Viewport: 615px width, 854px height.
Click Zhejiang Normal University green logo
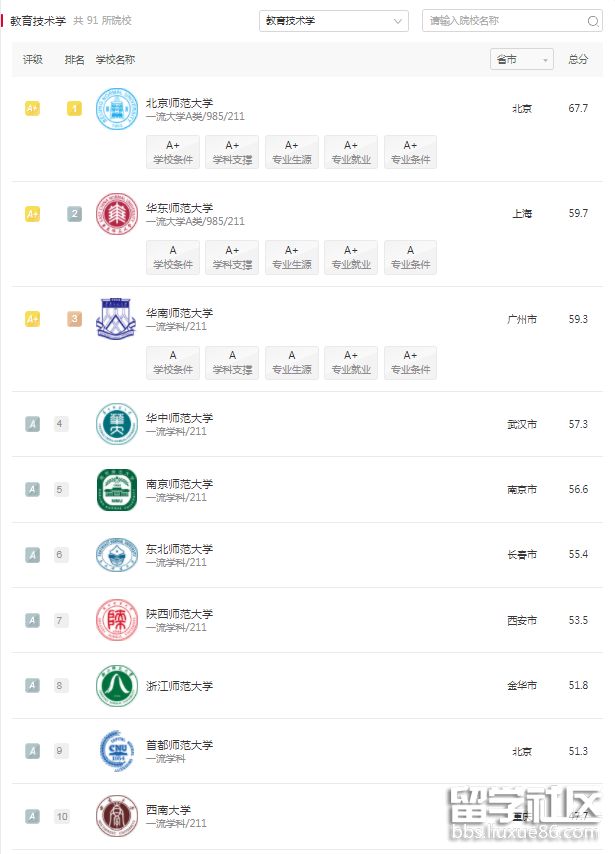coord(116,686)
